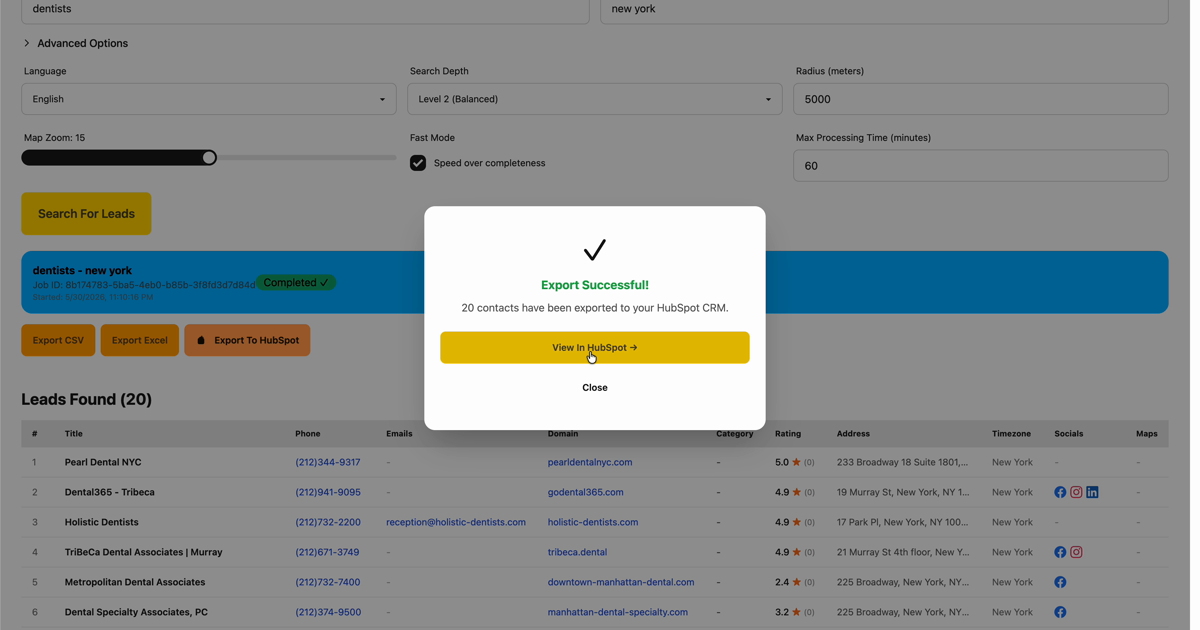Open the Search Depth dropdown

[595, 99]
